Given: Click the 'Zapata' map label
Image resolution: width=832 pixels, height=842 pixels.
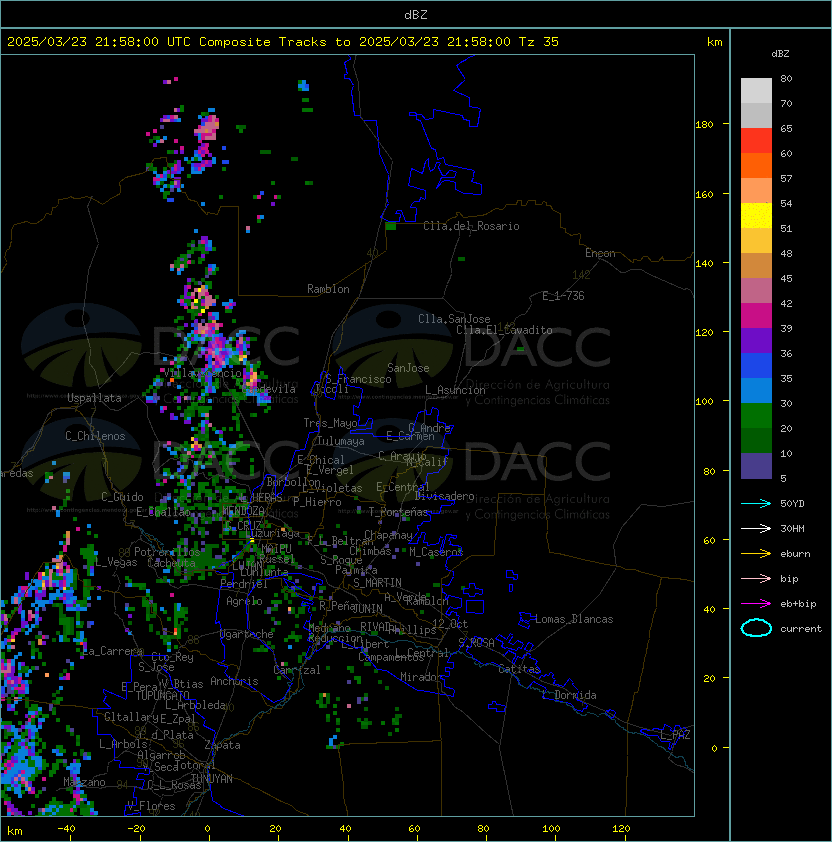Looking at the screenshot, I should point(222,745).
